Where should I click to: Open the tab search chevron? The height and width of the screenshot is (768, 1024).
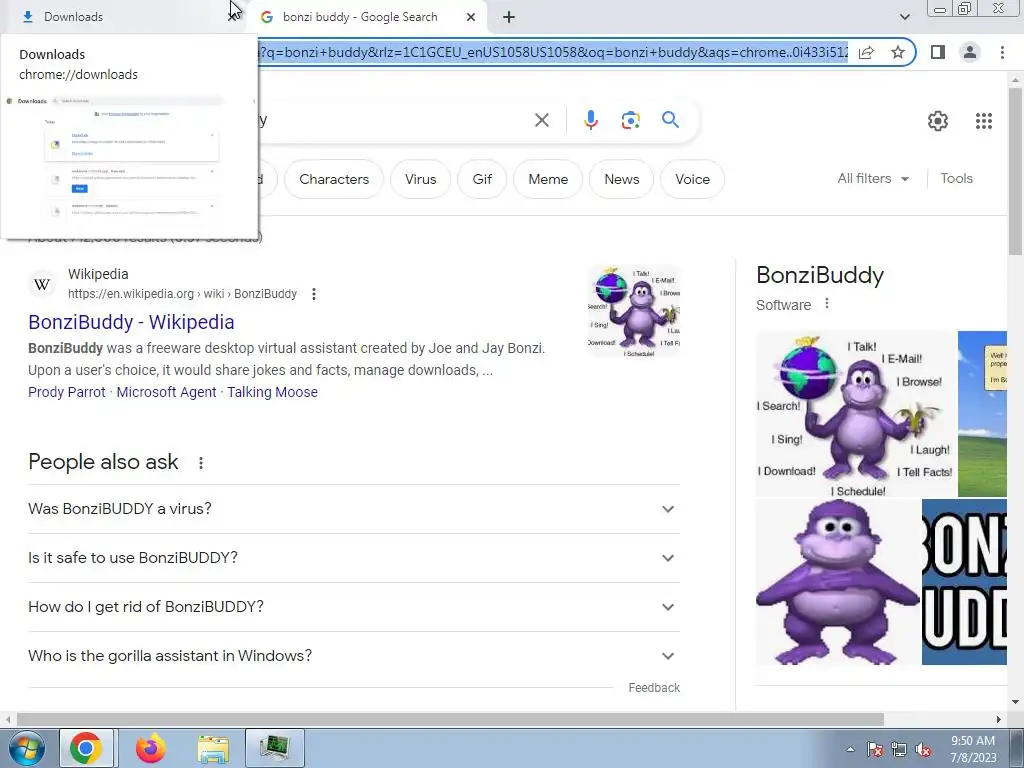pyautogui.click(x=904, y=17)
